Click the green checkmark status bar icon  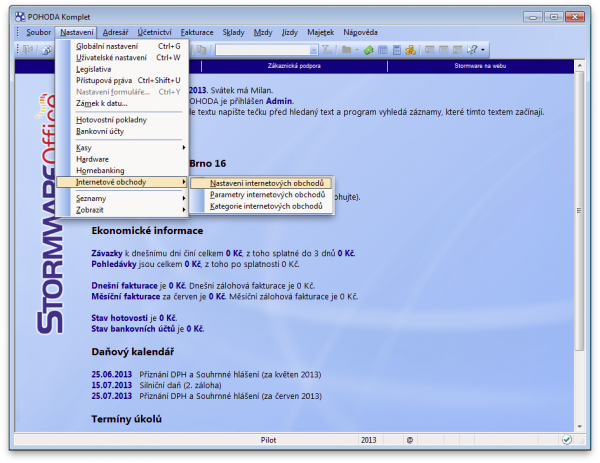[x=567, y=440]
